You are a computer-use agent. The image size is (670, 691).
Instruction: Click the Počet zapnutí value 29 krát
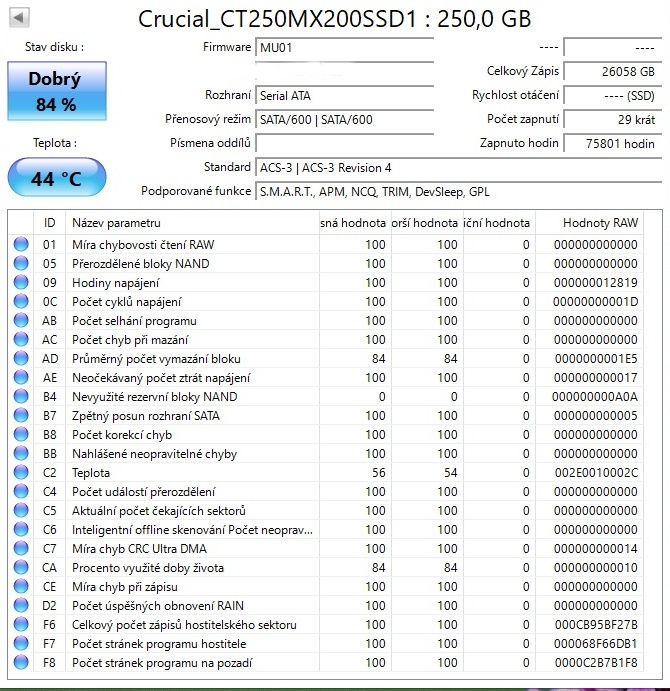(613, 119)
